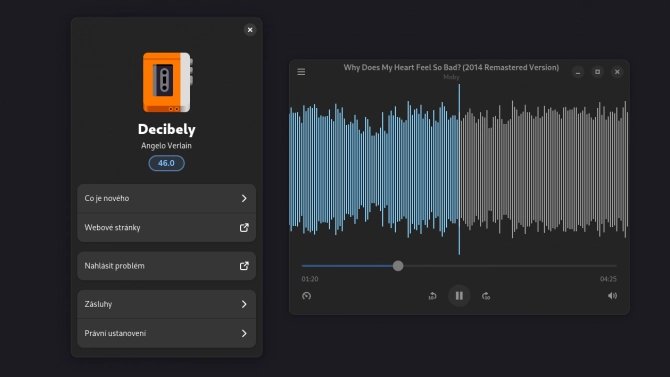Maximize the player window

pos(597,72)
